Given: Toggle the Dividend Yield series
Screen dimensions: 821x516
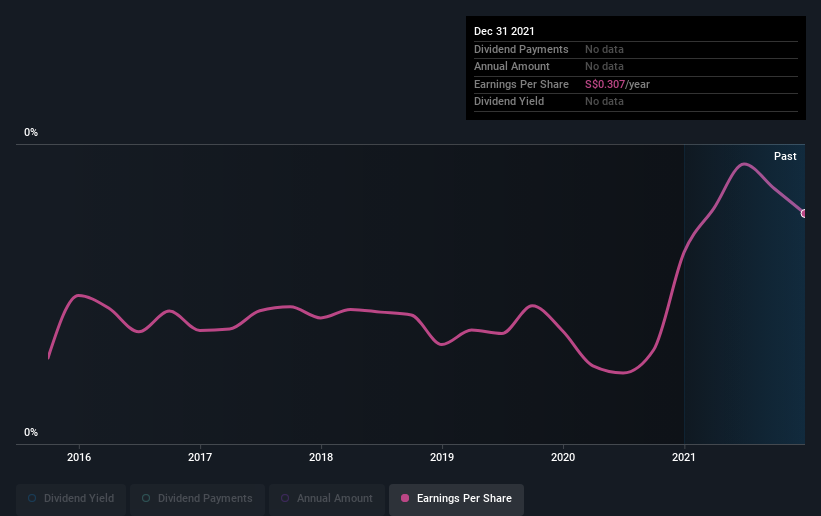Looking at the screenshot, I should click(71, 498).
